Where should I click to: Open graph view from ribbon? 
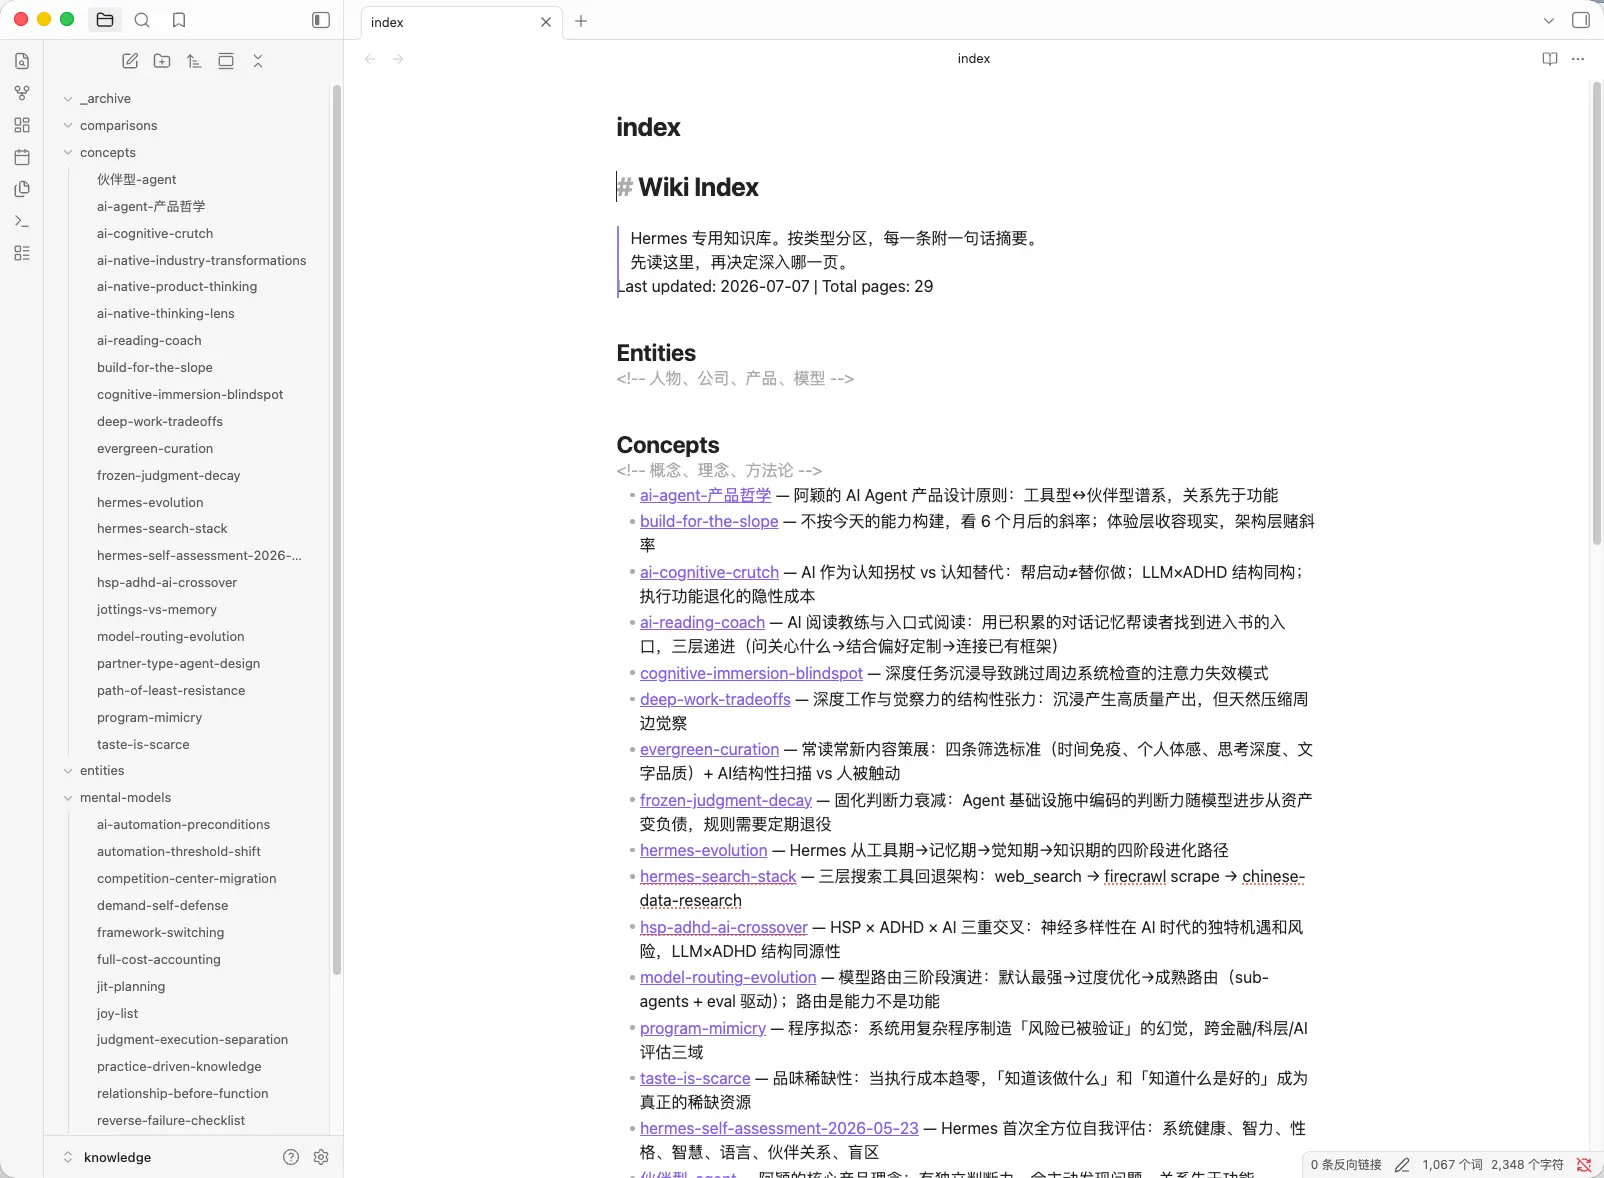tap(22, 93)
